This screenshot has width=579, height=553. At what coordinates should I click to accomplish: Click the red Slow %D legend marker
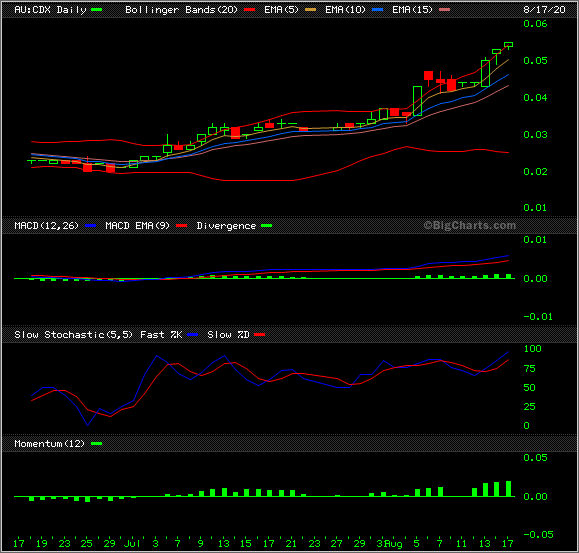pos(260,334)
